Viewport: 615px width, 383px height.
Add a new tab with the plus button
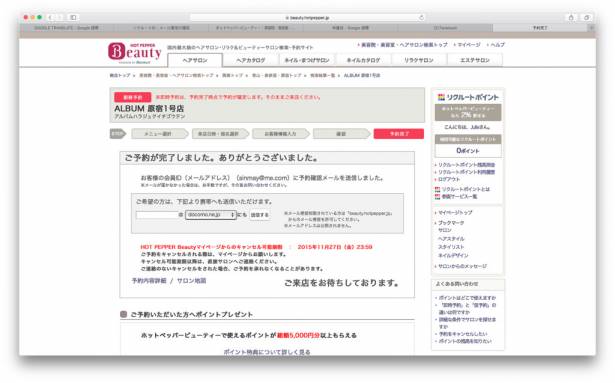click(592, 28)
